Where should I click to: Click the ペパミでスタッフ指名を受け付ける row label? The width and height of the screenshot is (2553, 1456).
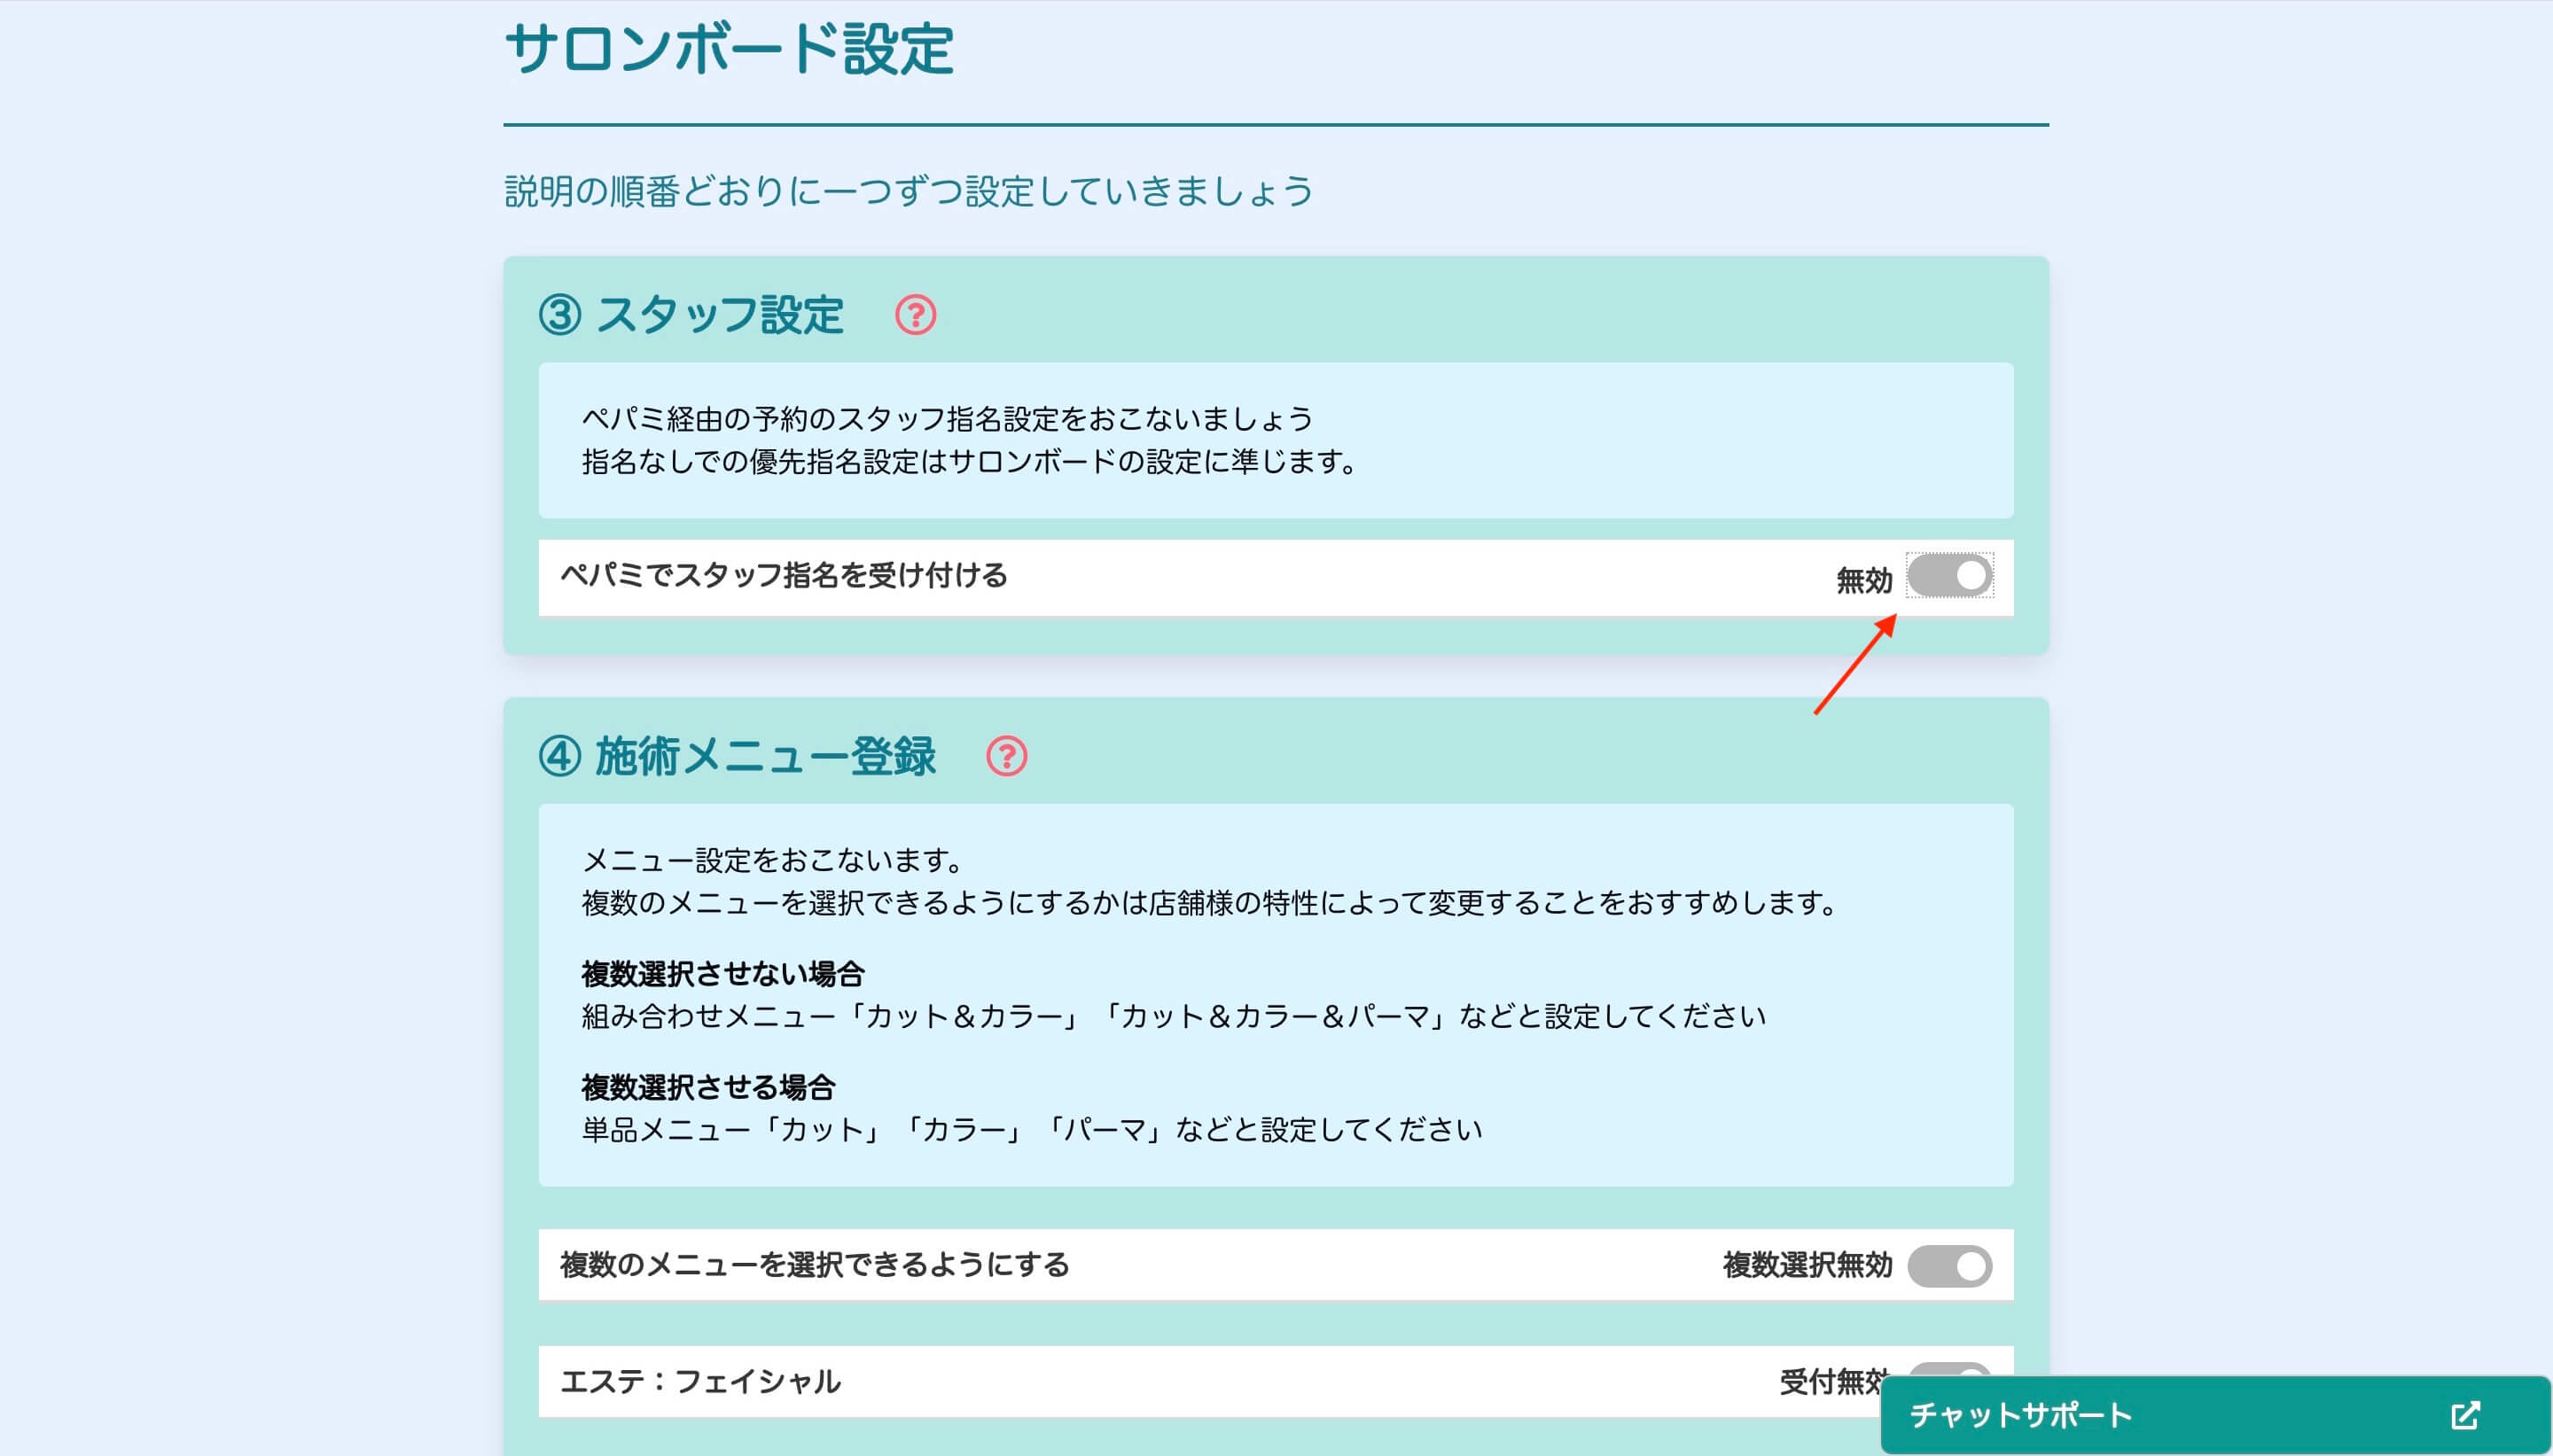click(785, 574)
